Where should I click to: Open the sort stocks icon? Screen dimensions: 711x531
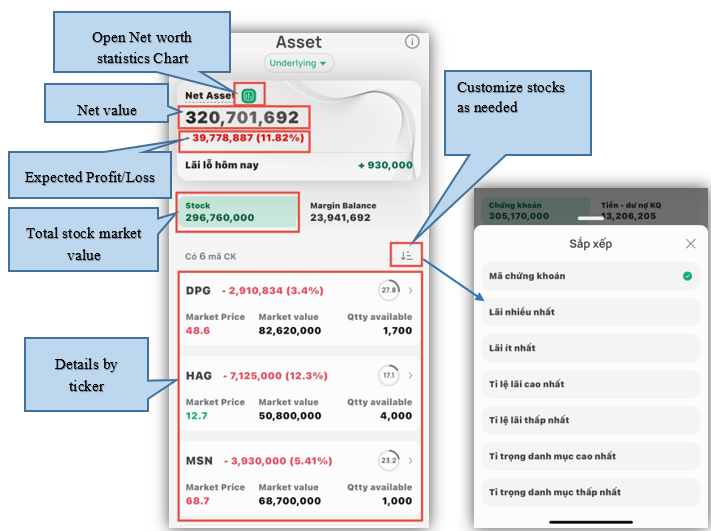406,256
